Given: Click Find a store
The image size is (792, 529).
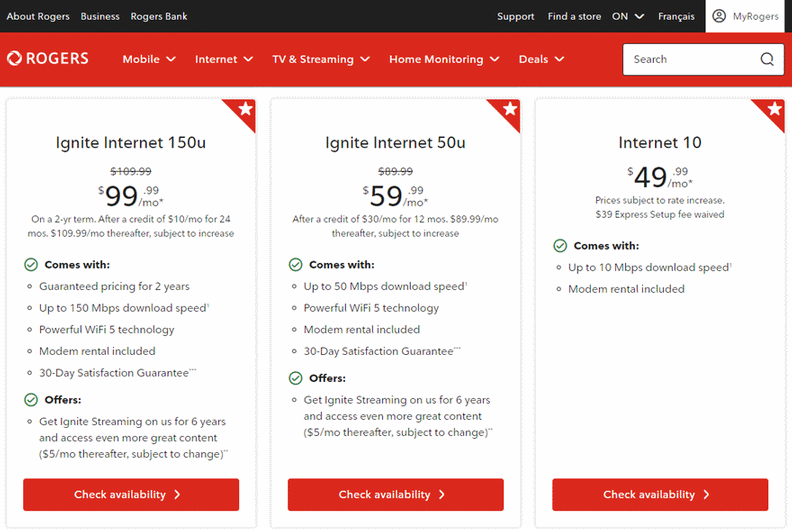Looking at the screenshot, I should pos(574,16).
